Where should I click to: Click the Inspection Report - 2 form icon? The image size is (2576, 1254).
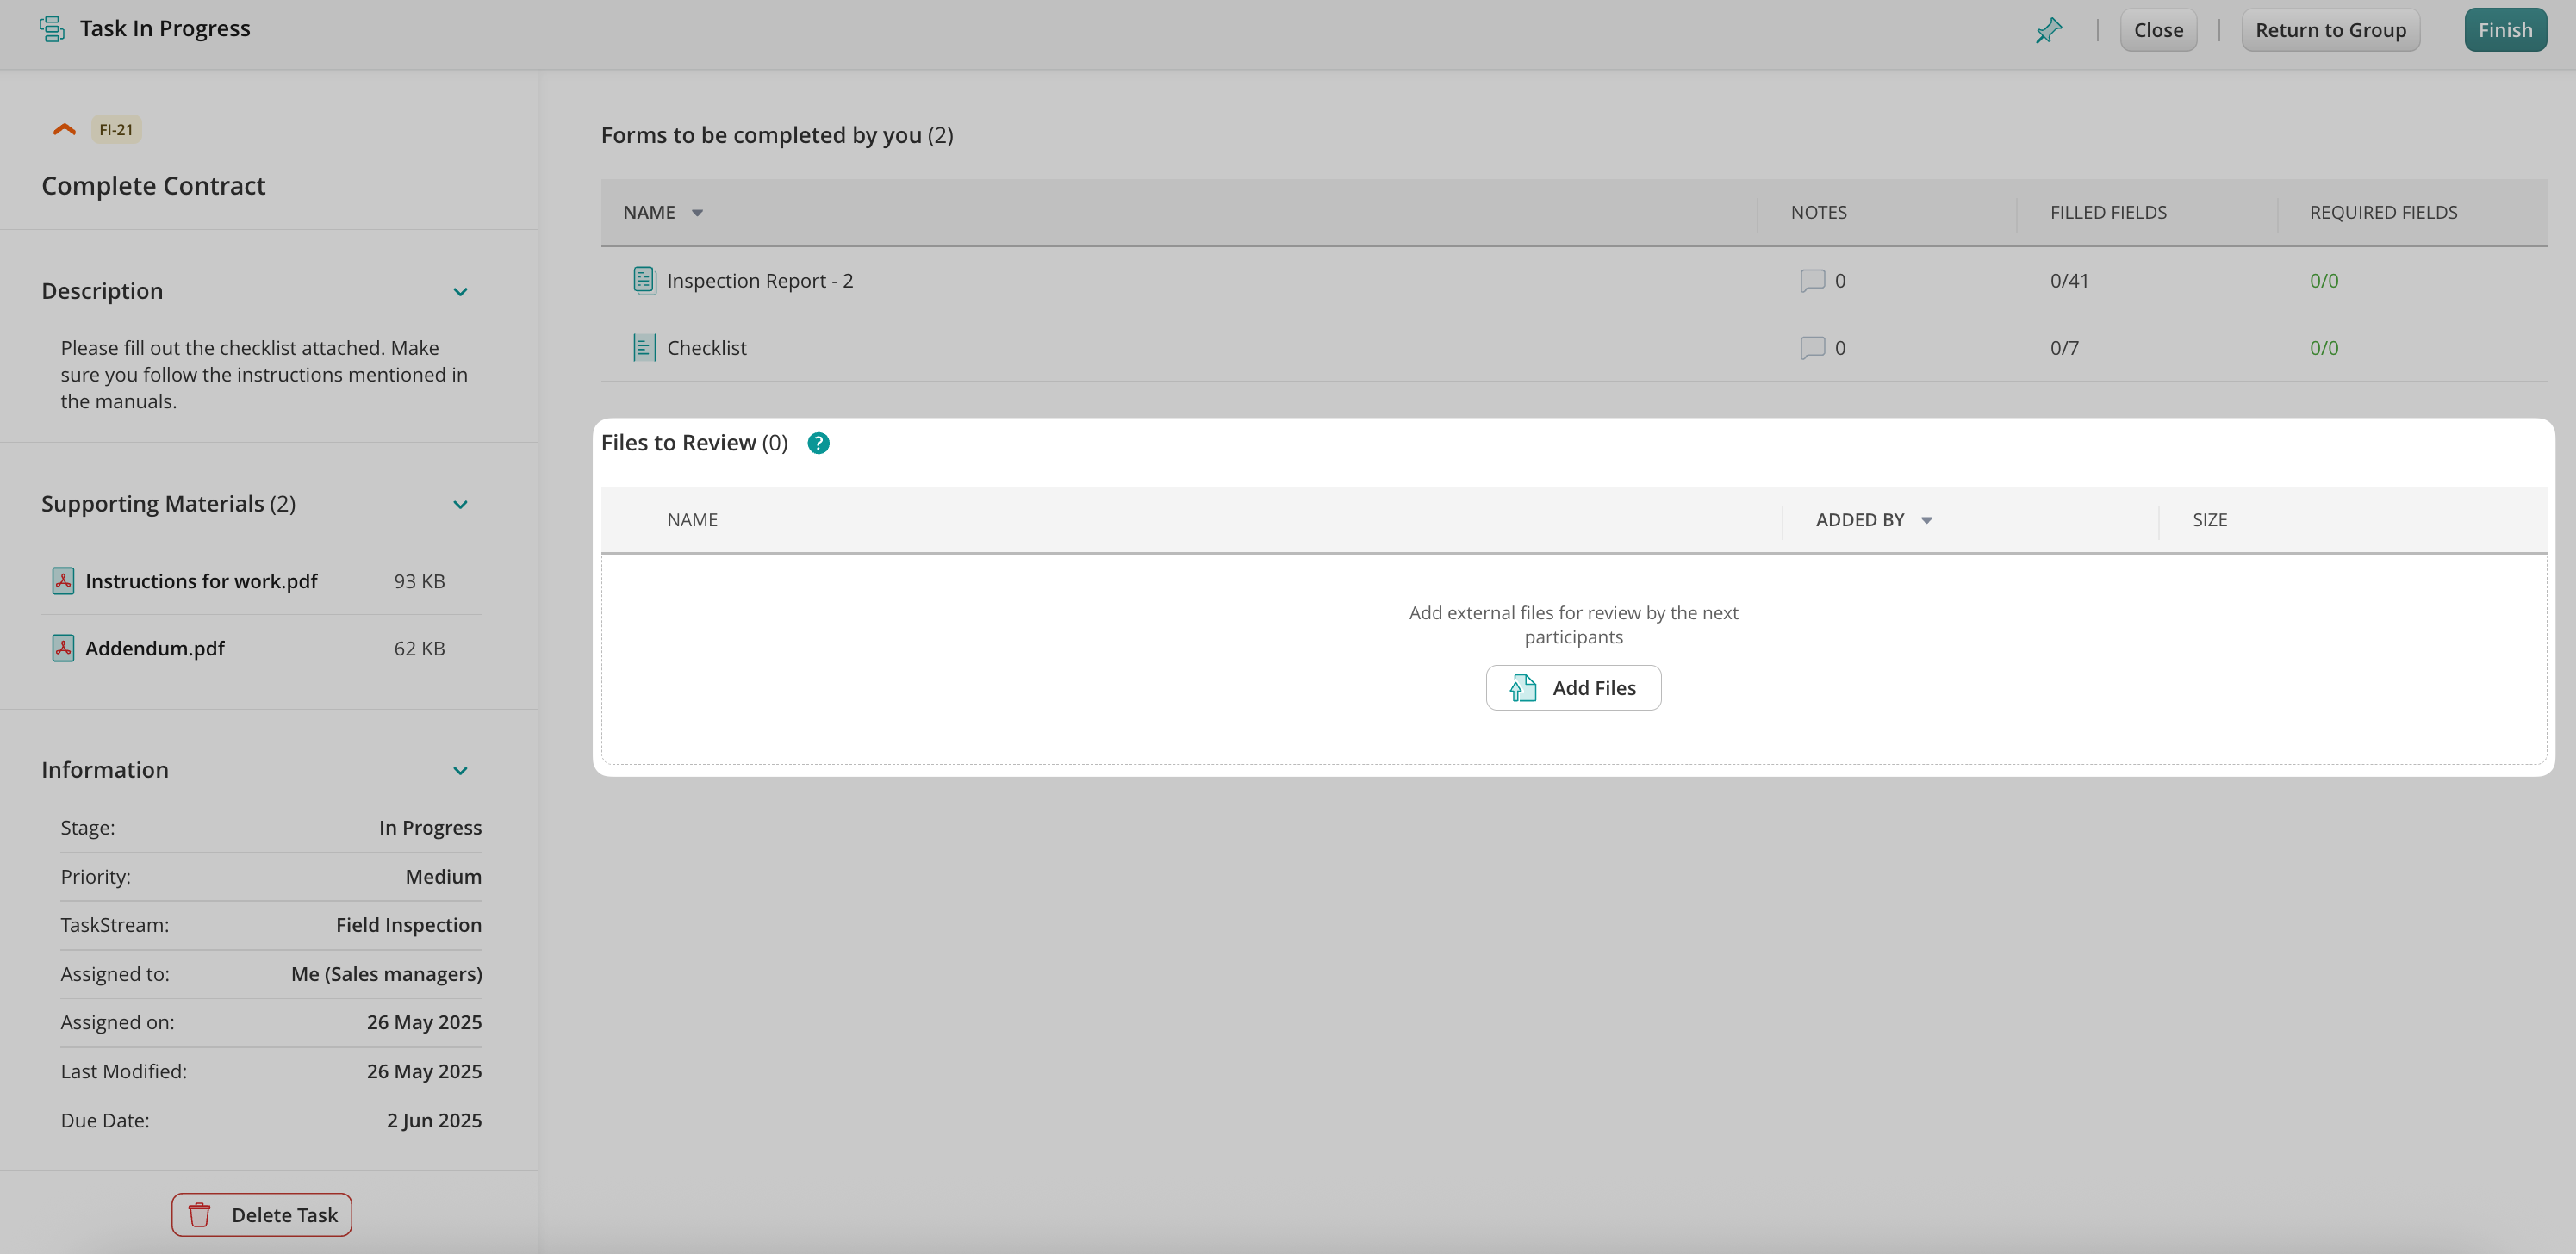[644, 281]
